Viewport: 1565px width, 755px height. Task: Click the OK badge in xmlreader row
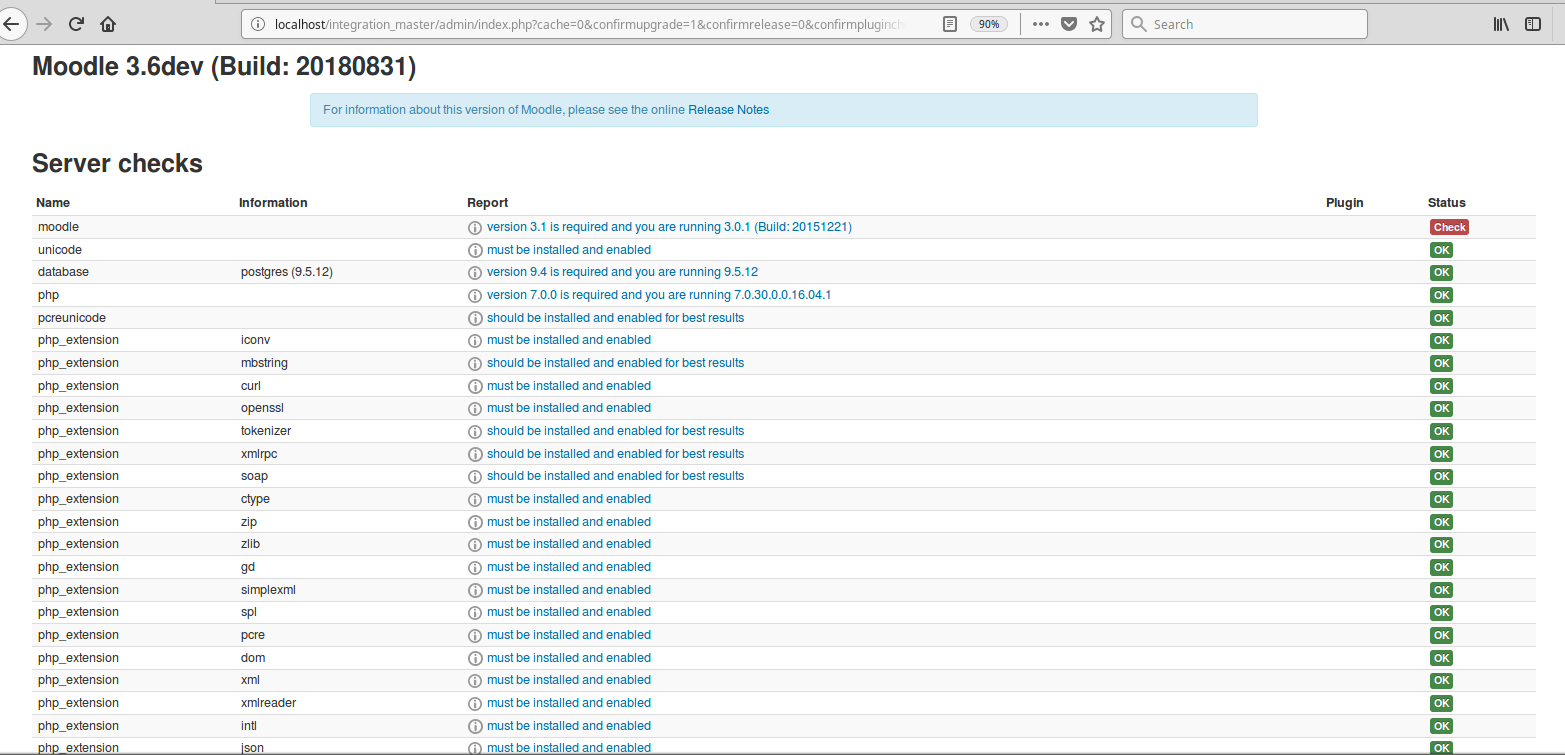click(1441, 703)
